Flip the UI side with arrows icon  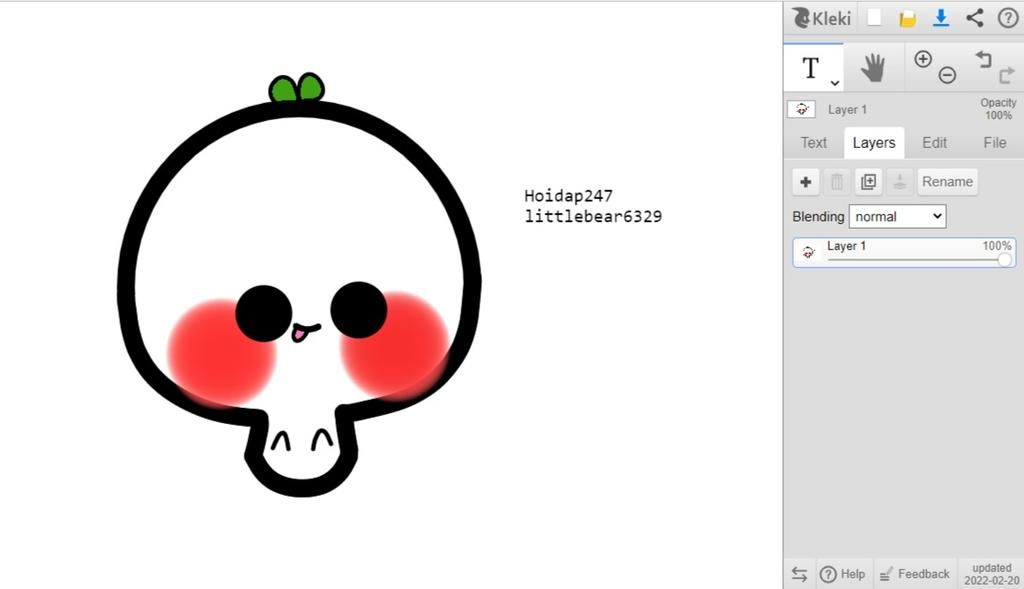coord(799,574)
